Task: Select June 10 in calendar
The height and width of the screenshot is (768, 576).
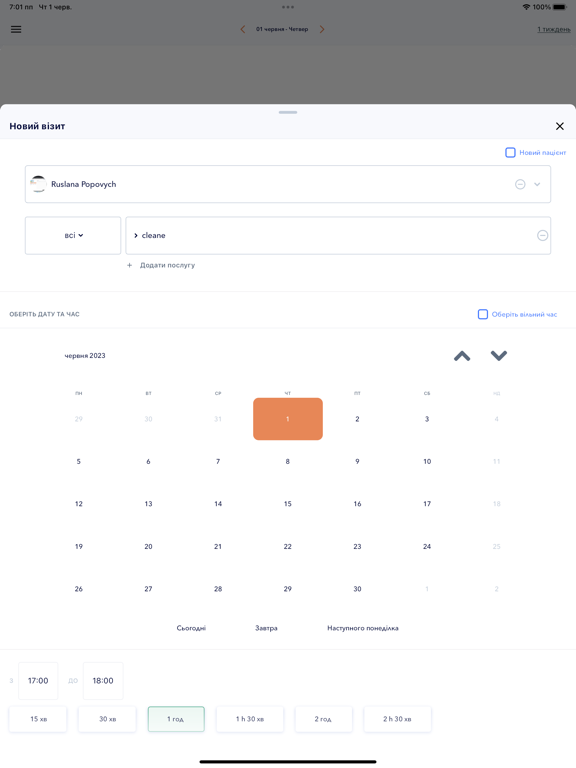Action: [427, 461]
